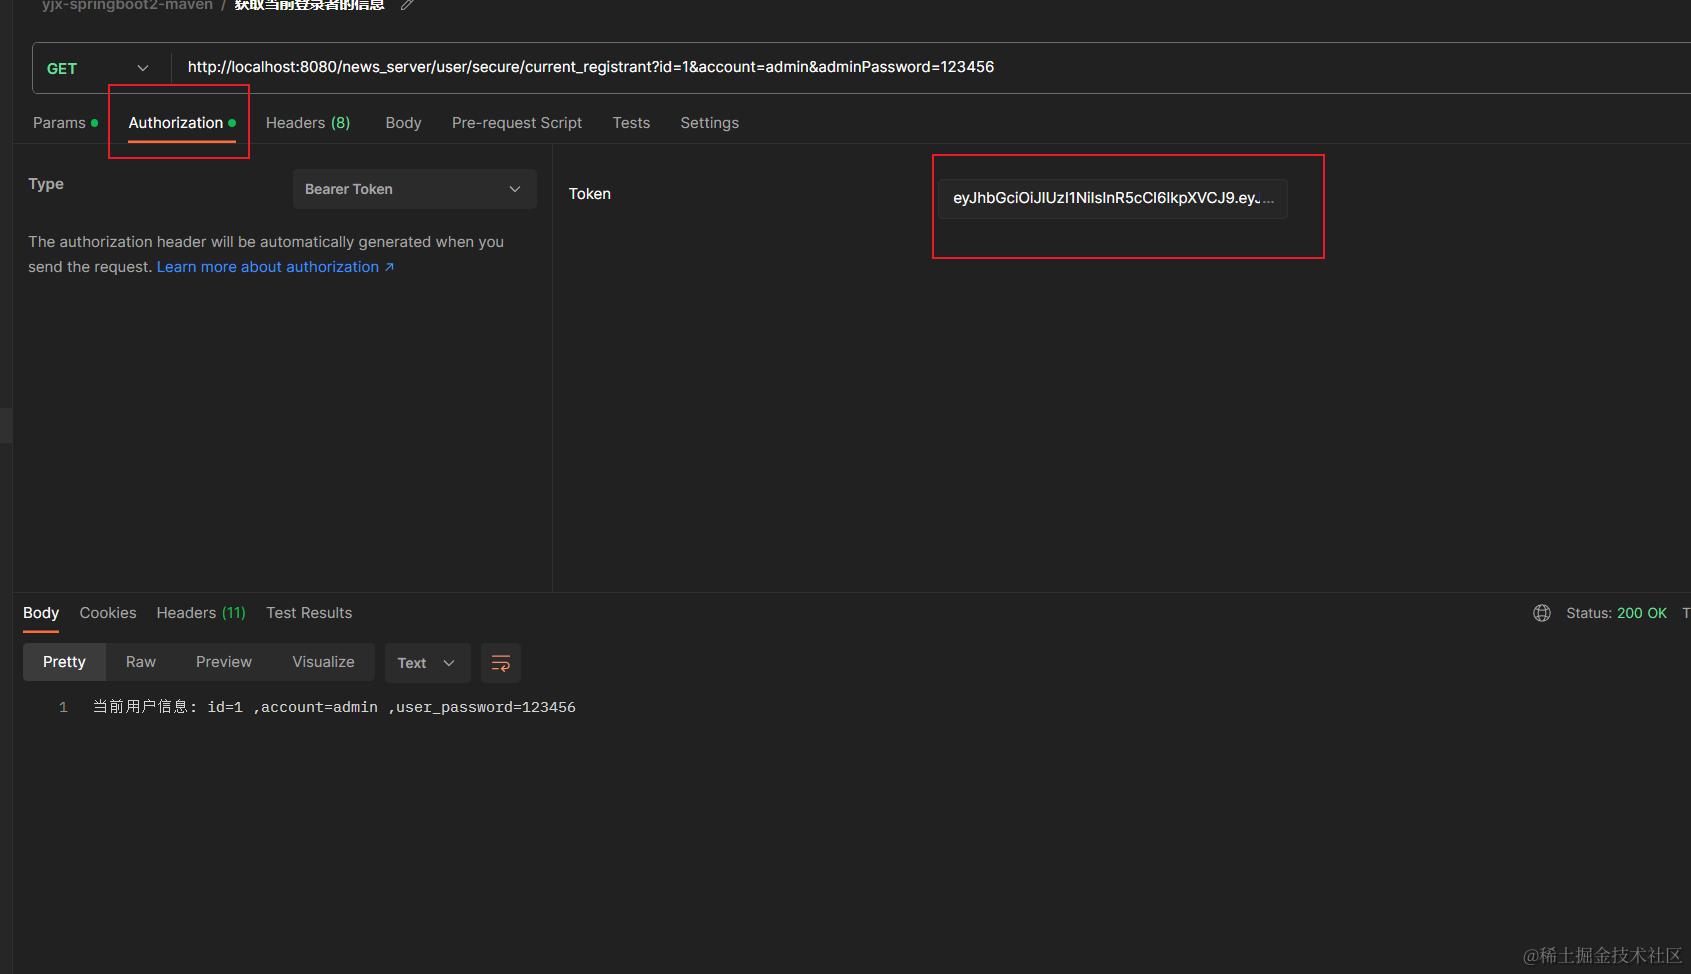Screen dimensions: 1691x974
Task: View the response Cookies tab
Action: [x=108, y=613]
